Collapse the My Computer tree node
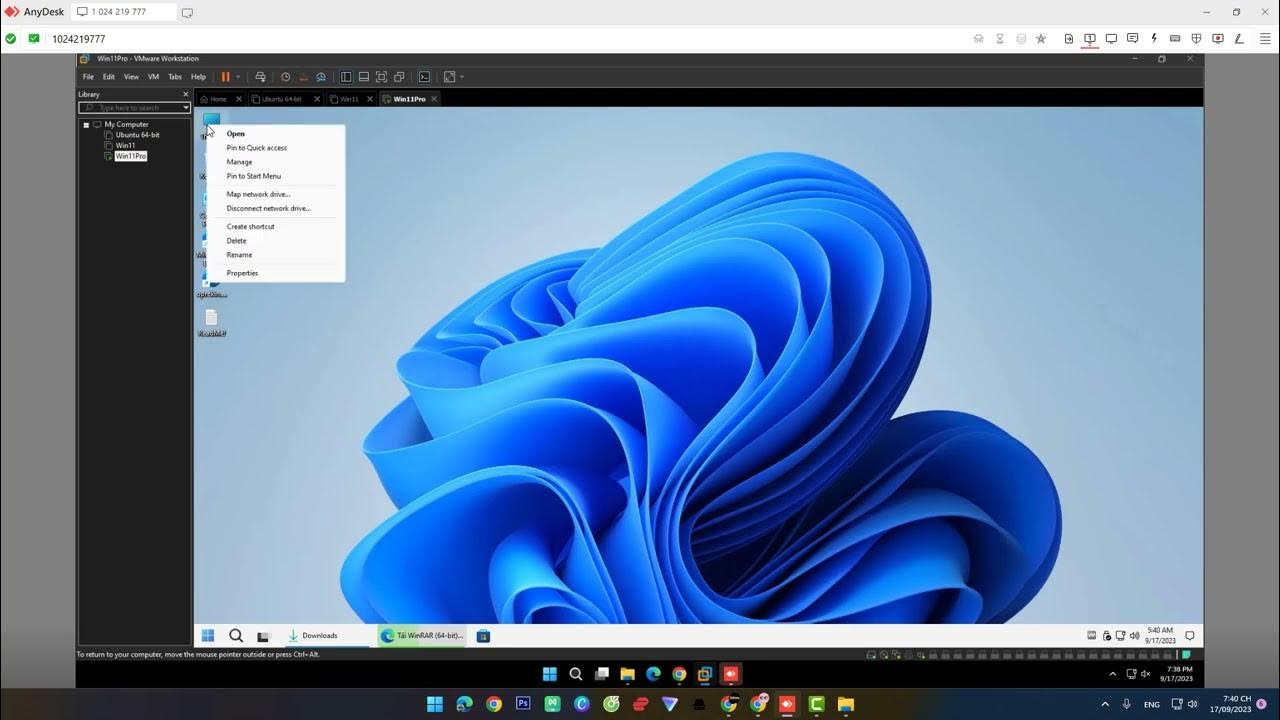This screenshot has height=720, width=1280. 86,125
